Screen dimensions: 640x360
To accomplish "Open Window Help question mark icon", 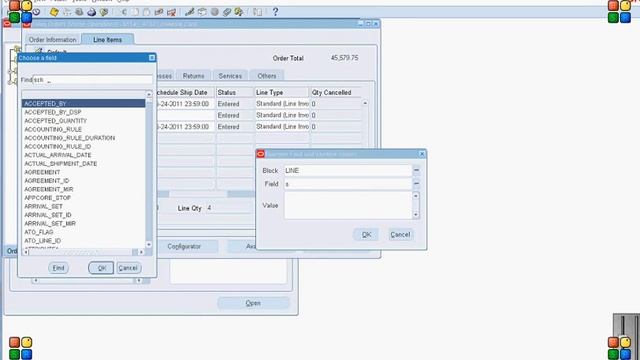I will (x=276, y=12).
